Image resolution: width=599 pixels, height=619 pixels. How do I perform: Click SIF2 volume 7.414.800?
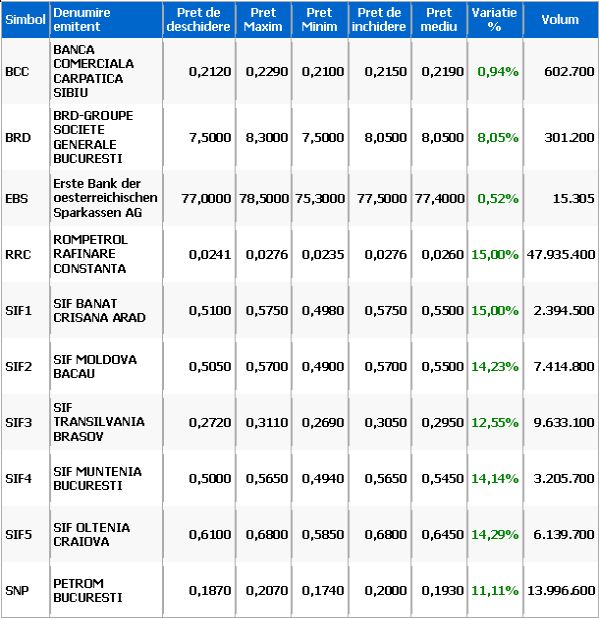(564, 367)
